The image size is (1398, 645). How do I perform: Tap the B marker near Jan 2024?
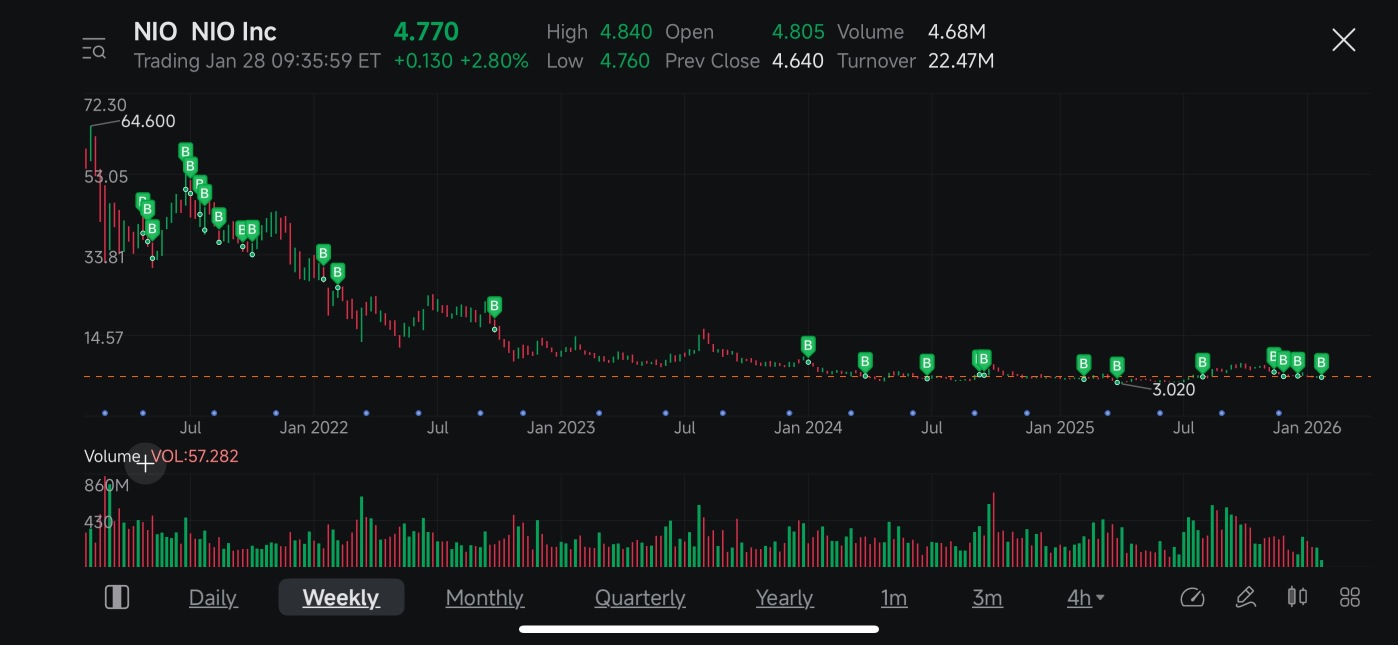[808, 346]
